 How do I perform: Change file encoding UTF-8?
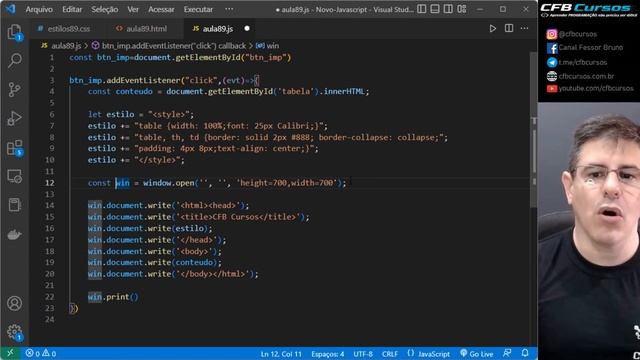click(x=363, y=354)
